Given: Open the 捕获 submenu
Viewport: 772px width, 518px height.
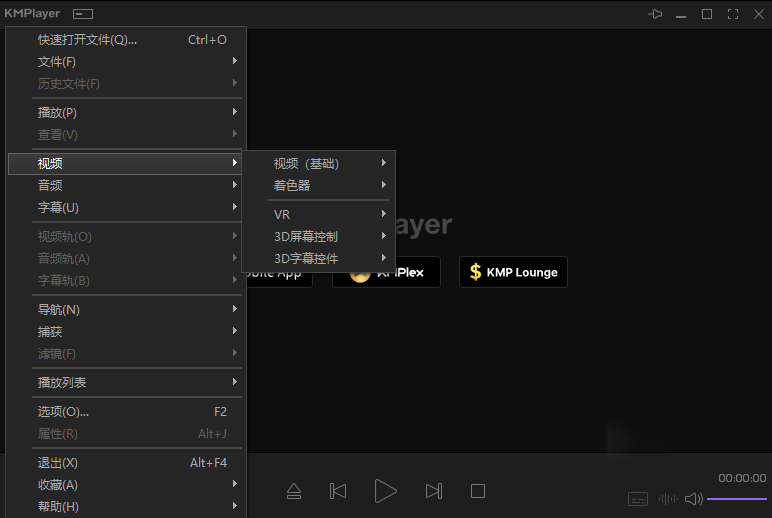Looking at the screenshot, I should (126, 331).
